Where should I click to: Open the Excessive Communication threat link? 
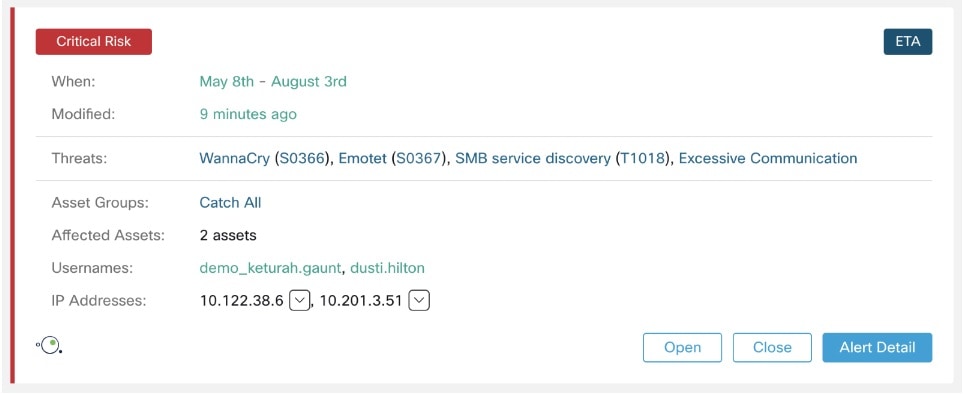coord(768,158)
